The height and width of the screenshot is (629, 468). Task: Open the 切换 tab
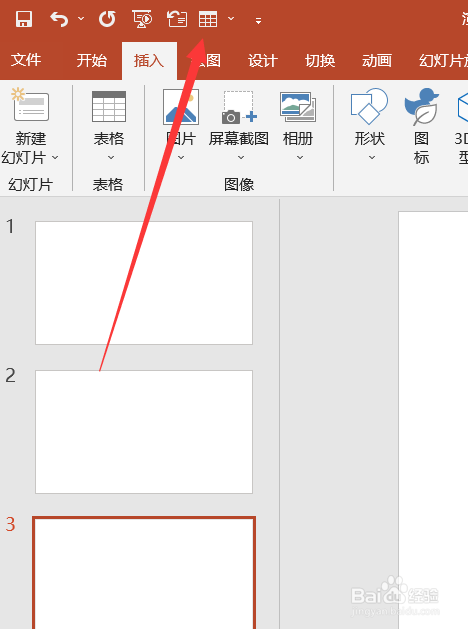pos(320,61)
